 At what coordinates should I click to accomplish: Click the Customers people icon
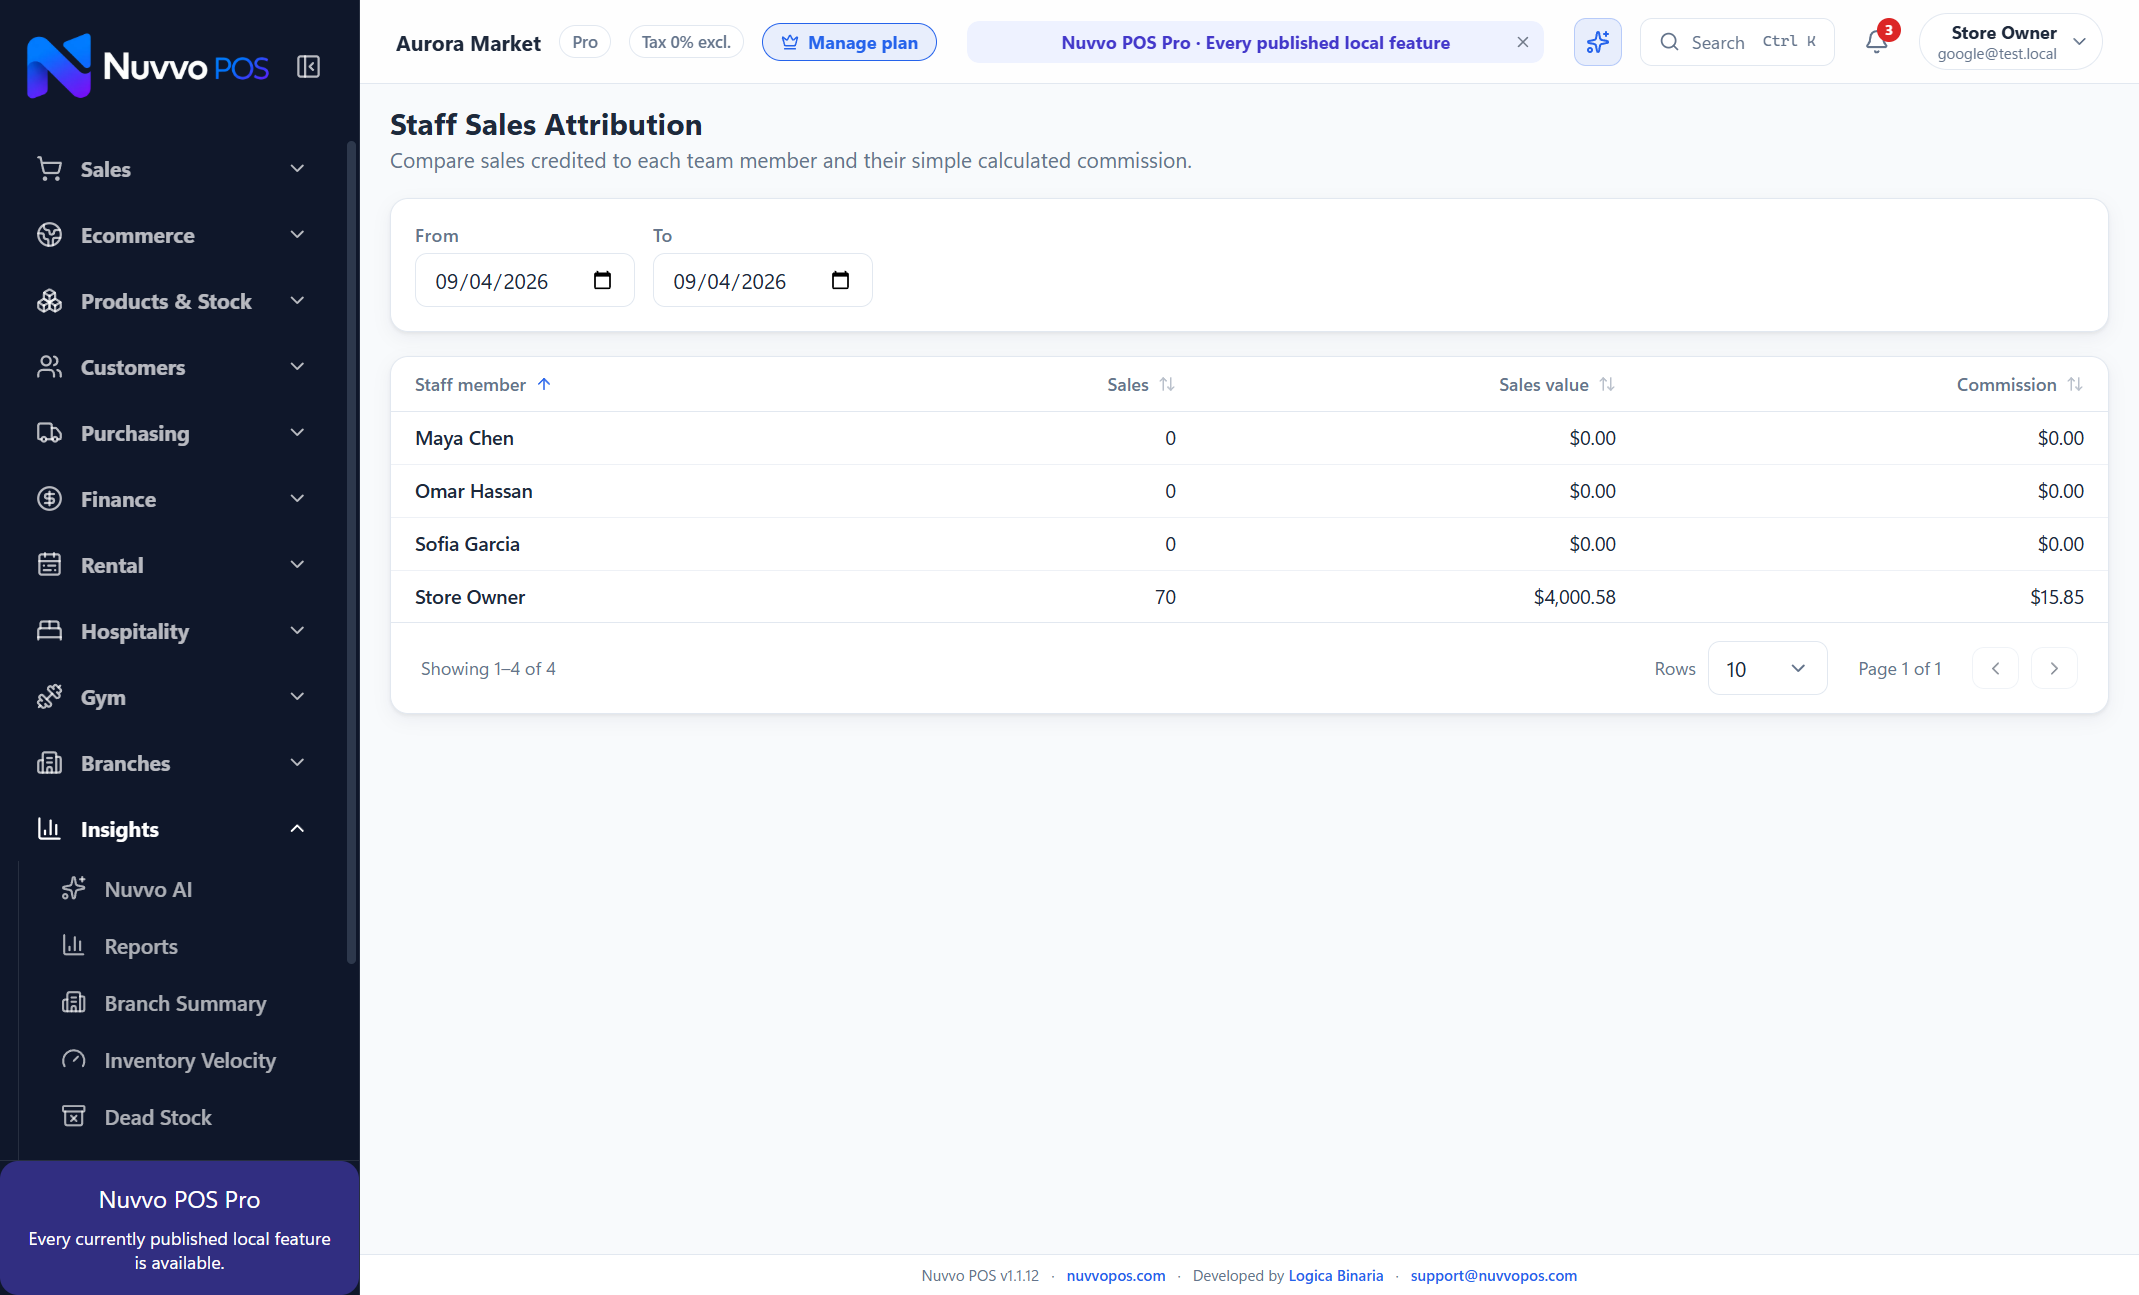pos(49,367)
